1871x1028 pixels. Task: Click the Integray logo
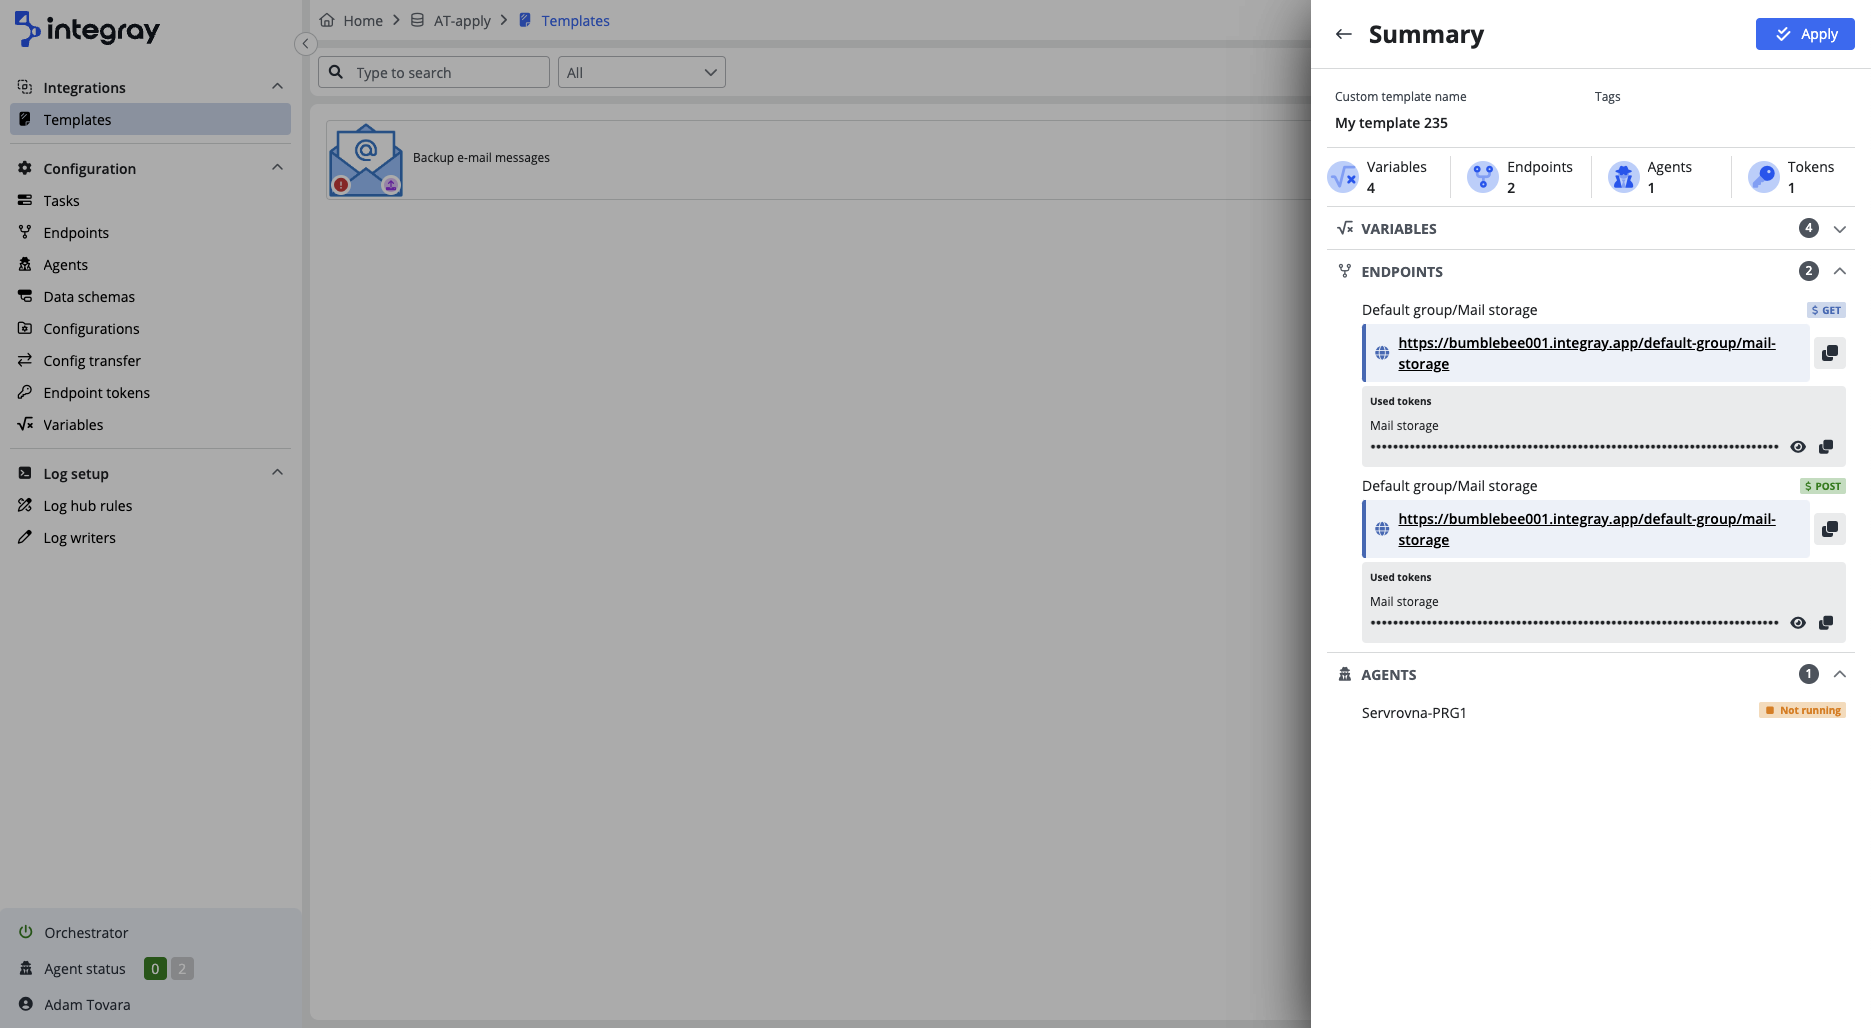coord(87,30)
